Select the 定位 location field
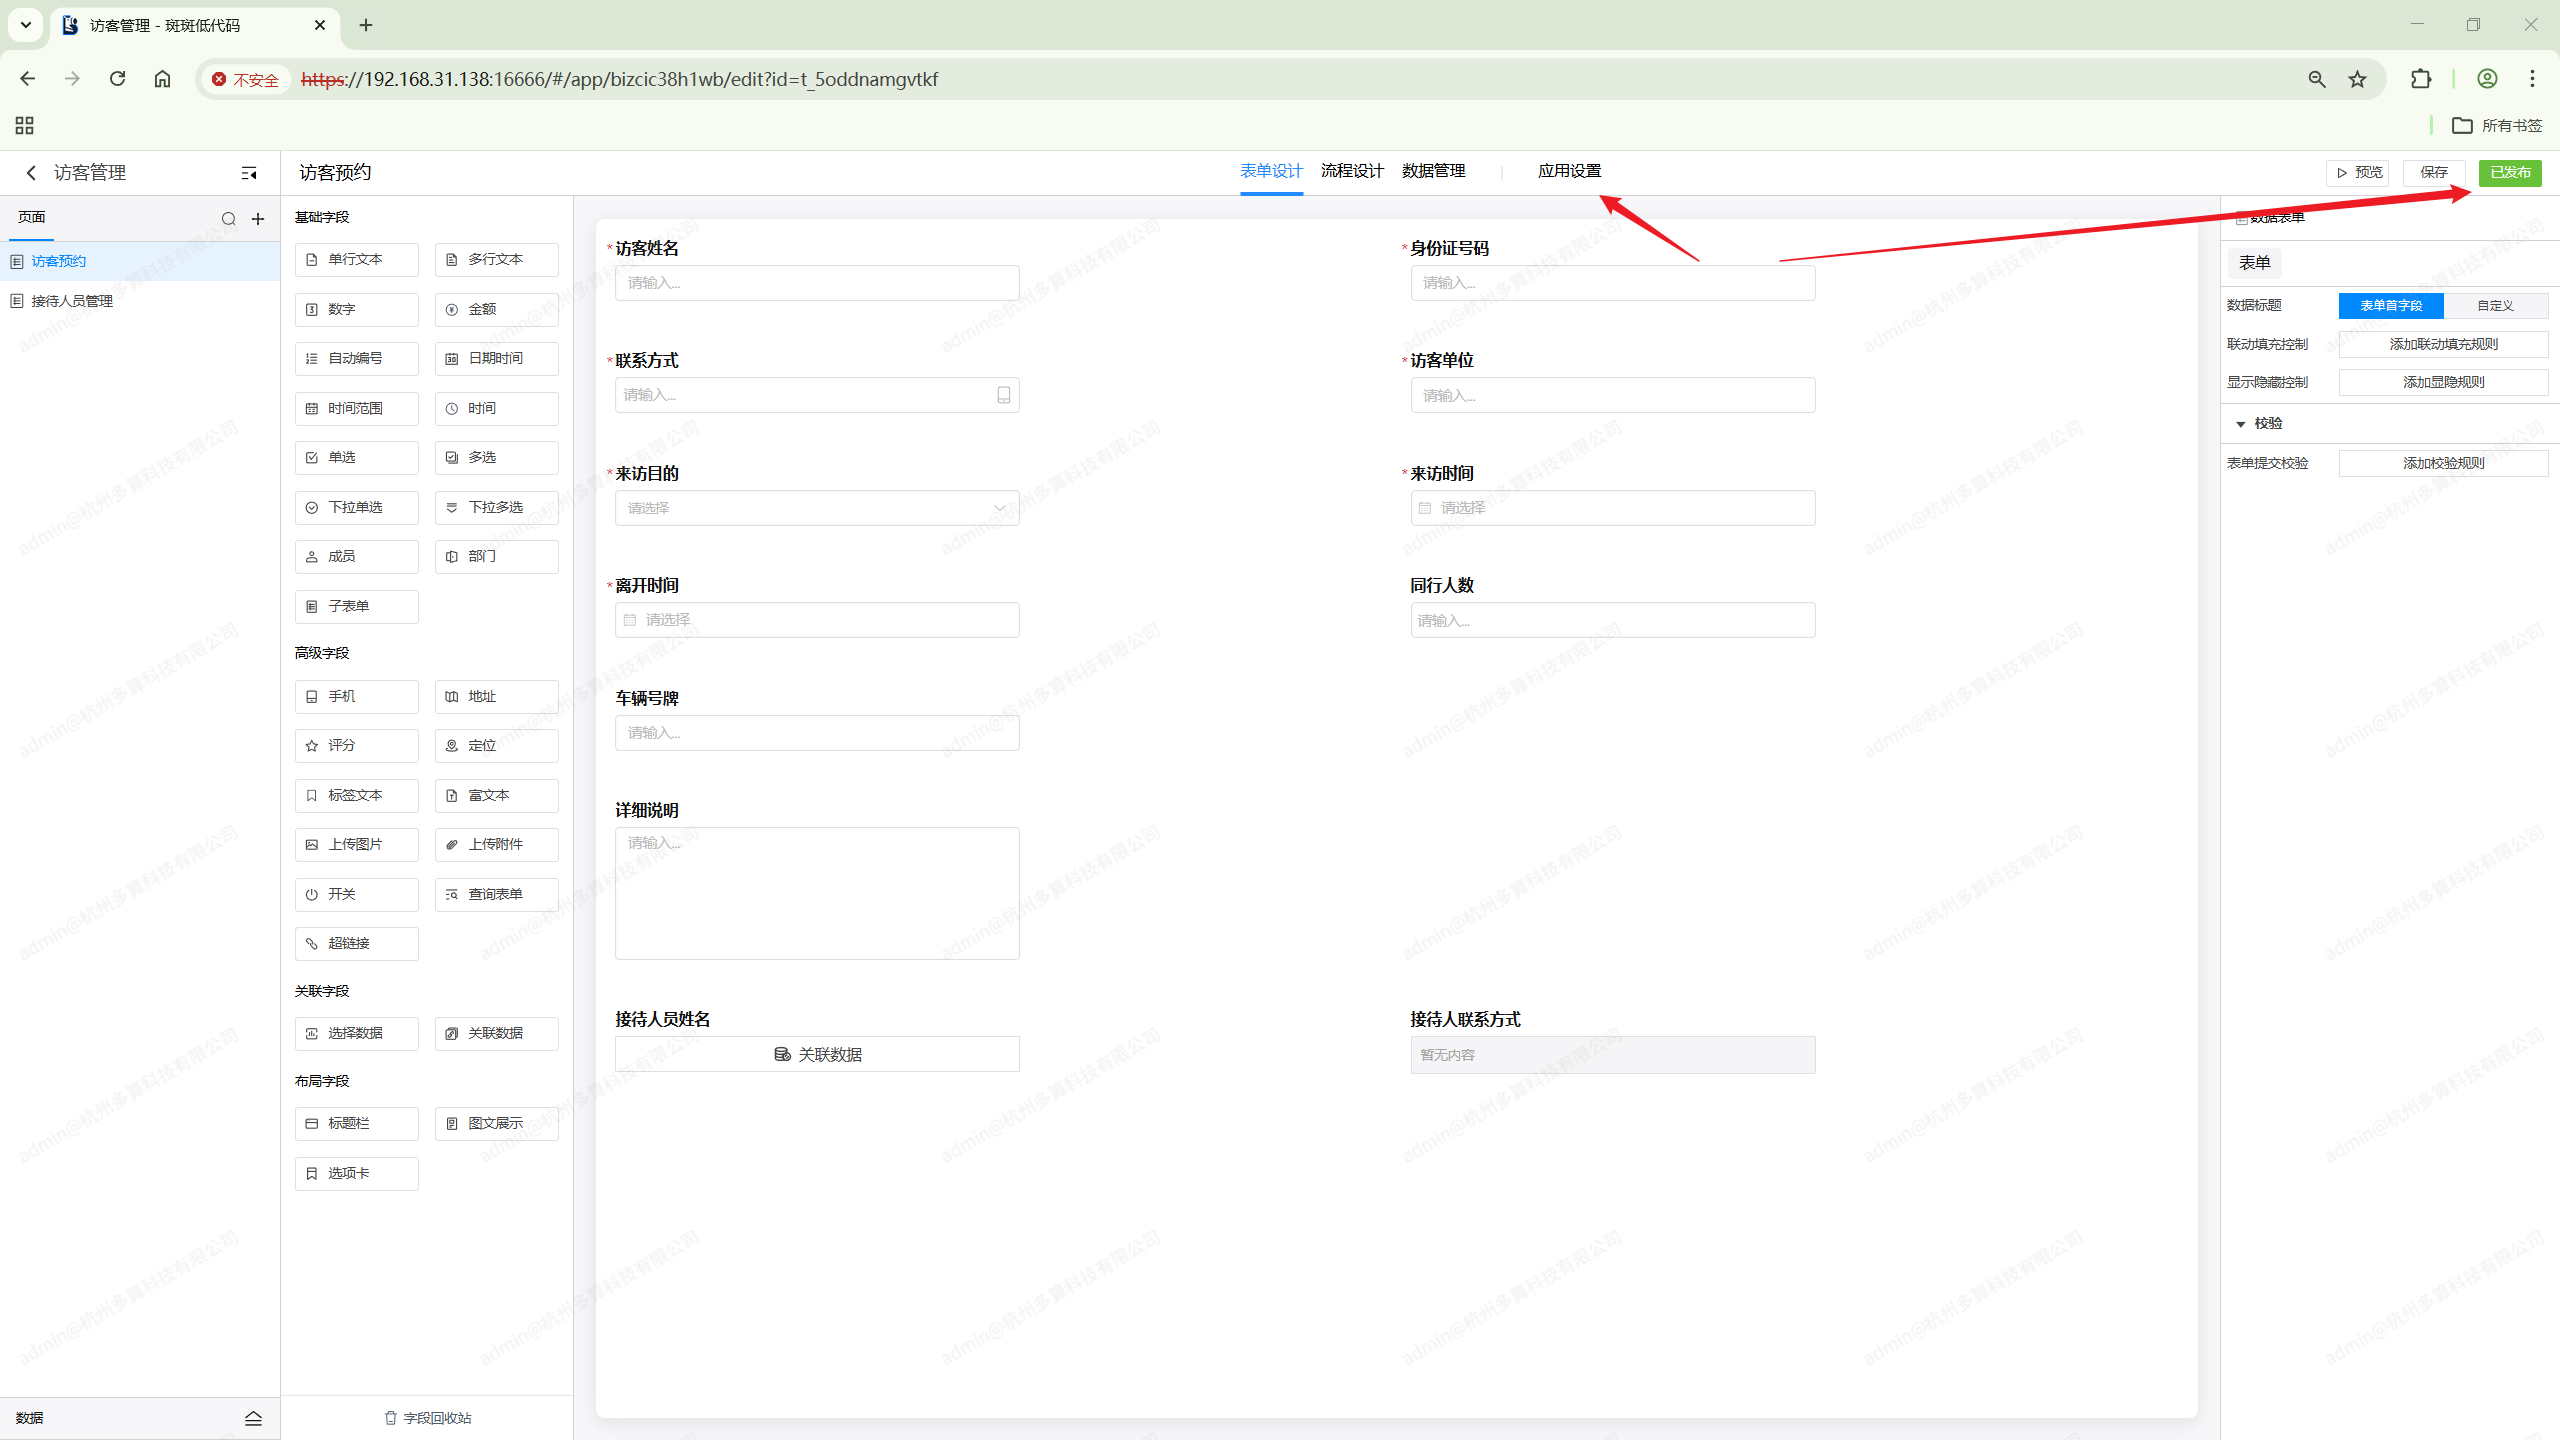This screenshot has height=1440, width=2560. click(x=496, y=745)
